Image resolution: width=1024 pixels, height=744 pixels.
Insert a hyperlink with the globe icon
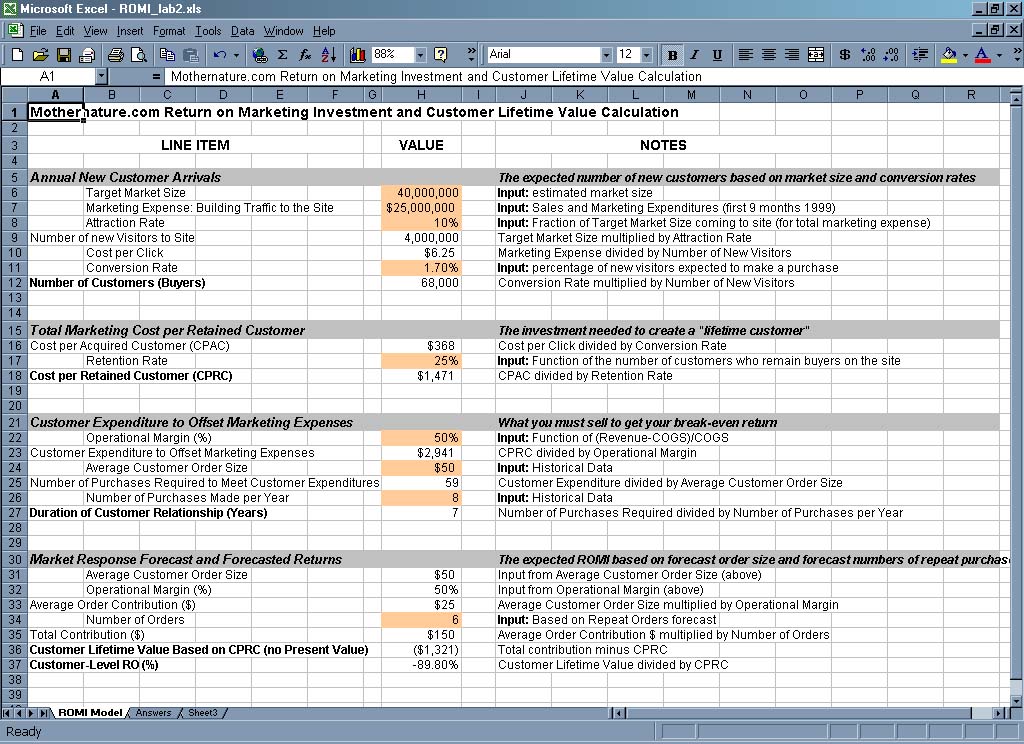[x=260, y=55]
